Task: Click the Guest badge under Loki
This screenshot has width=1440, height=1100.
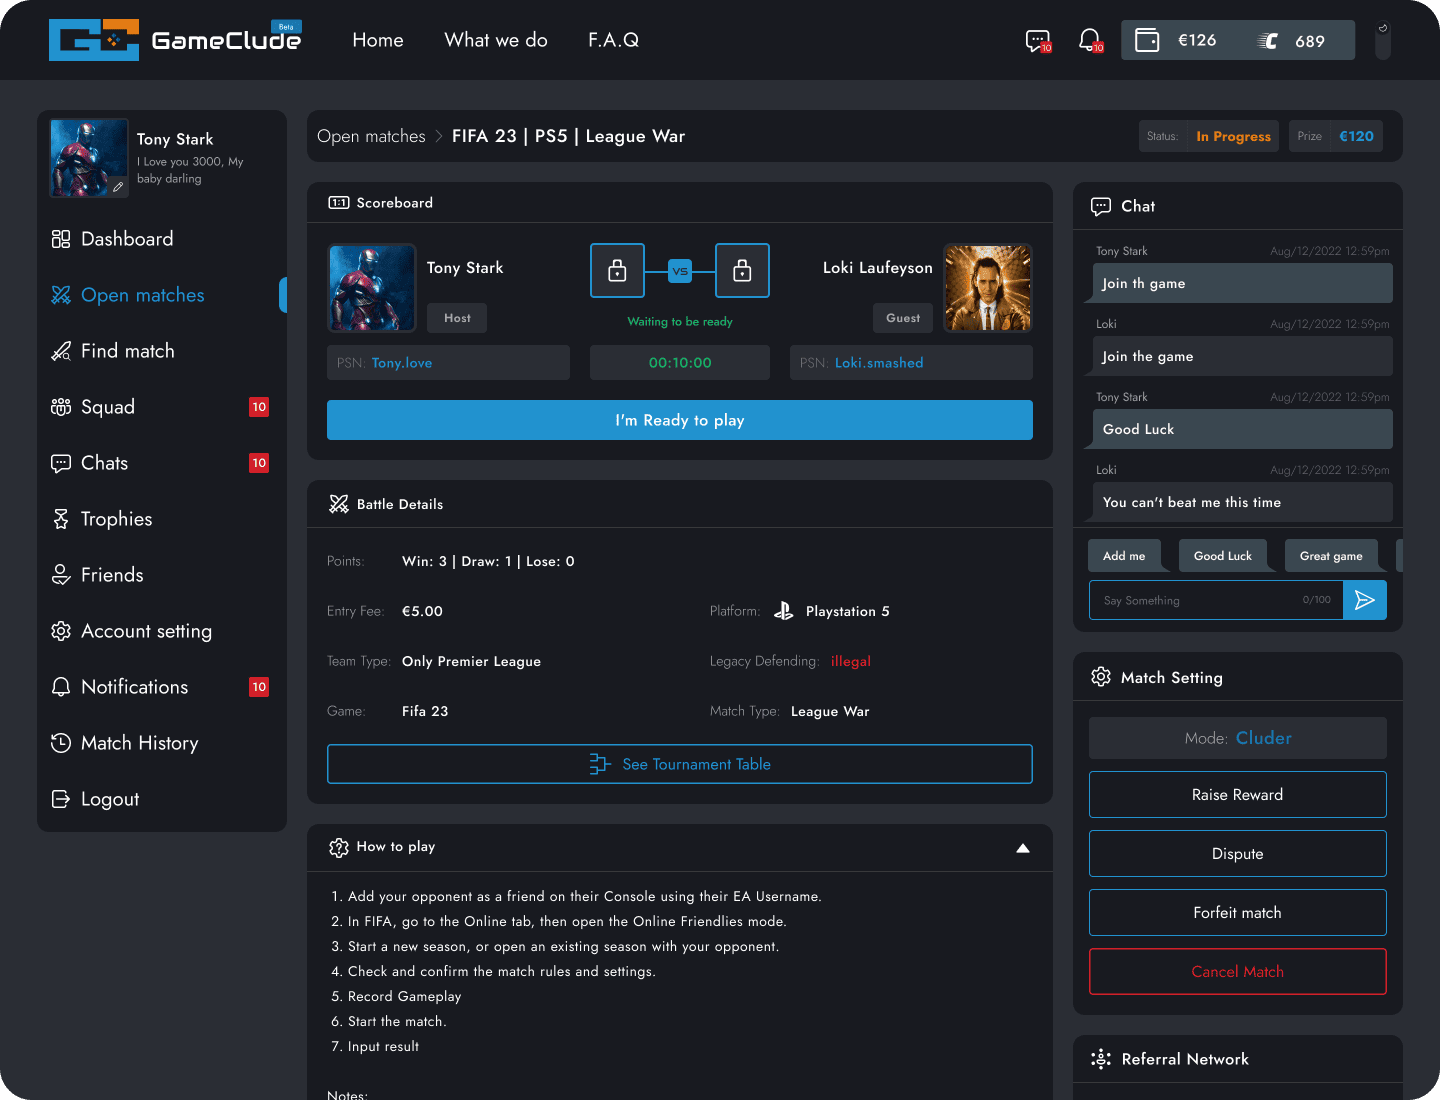Action: point(903,318)
